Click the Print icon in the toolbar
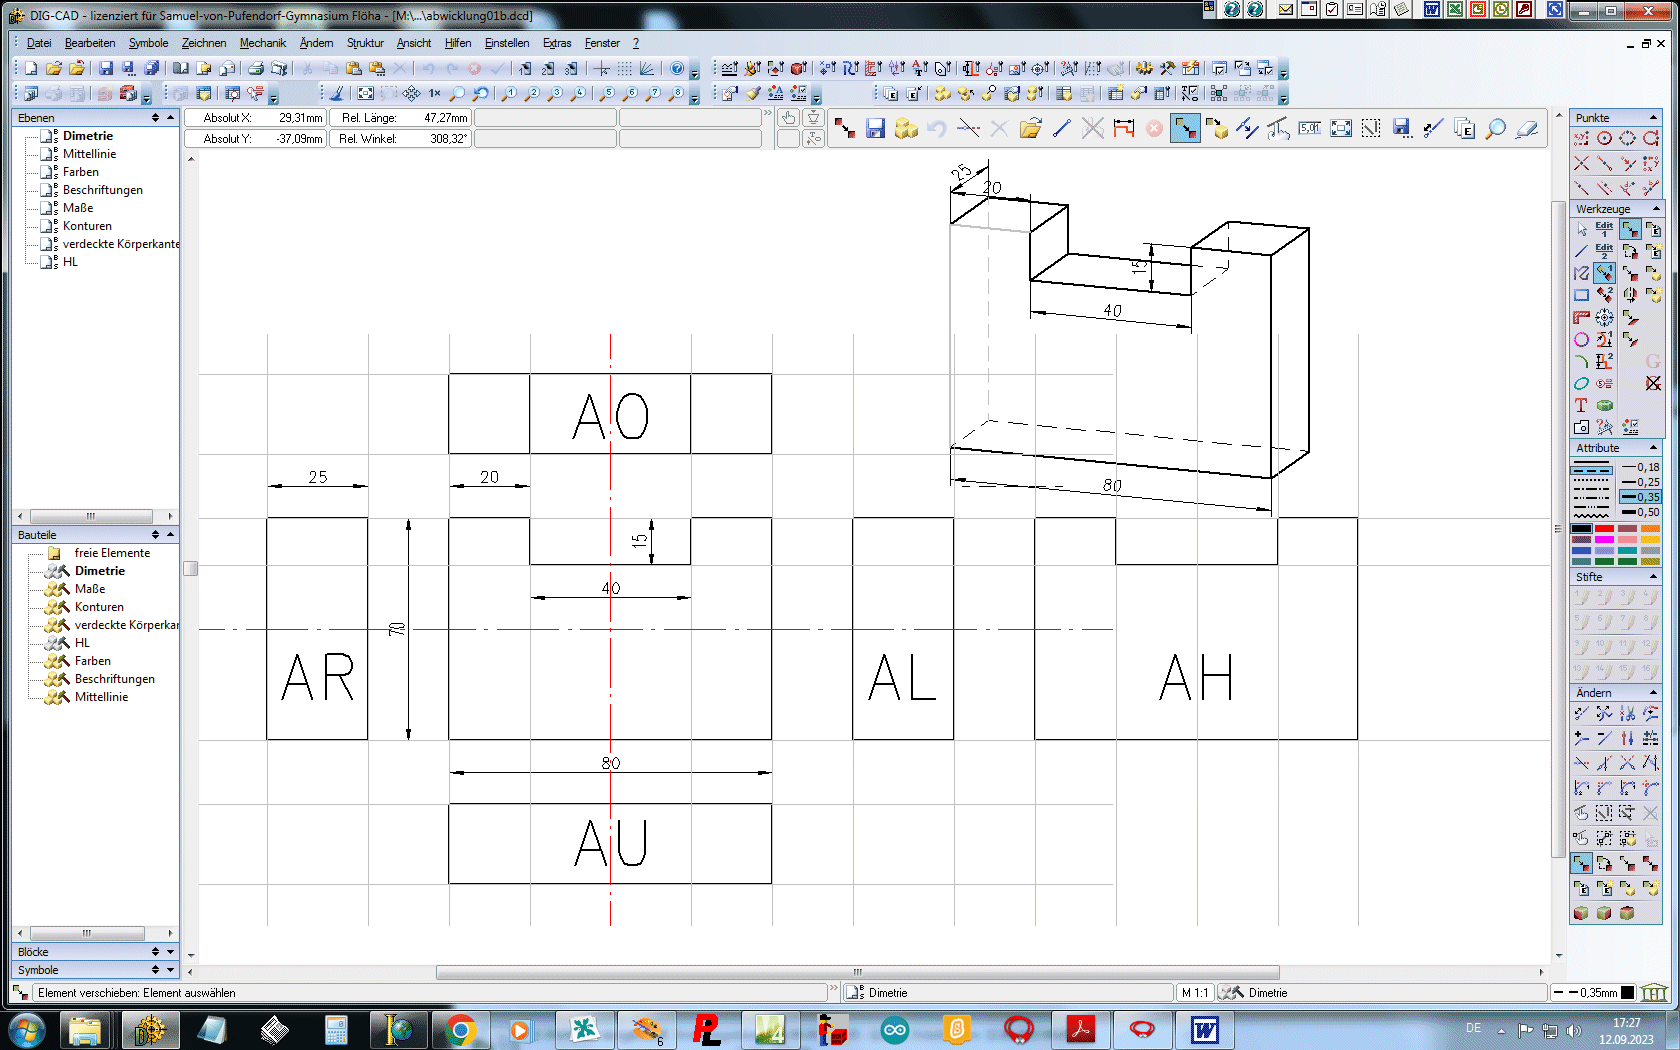This screenshot has width=1680, height=1050. coord(256,68)
